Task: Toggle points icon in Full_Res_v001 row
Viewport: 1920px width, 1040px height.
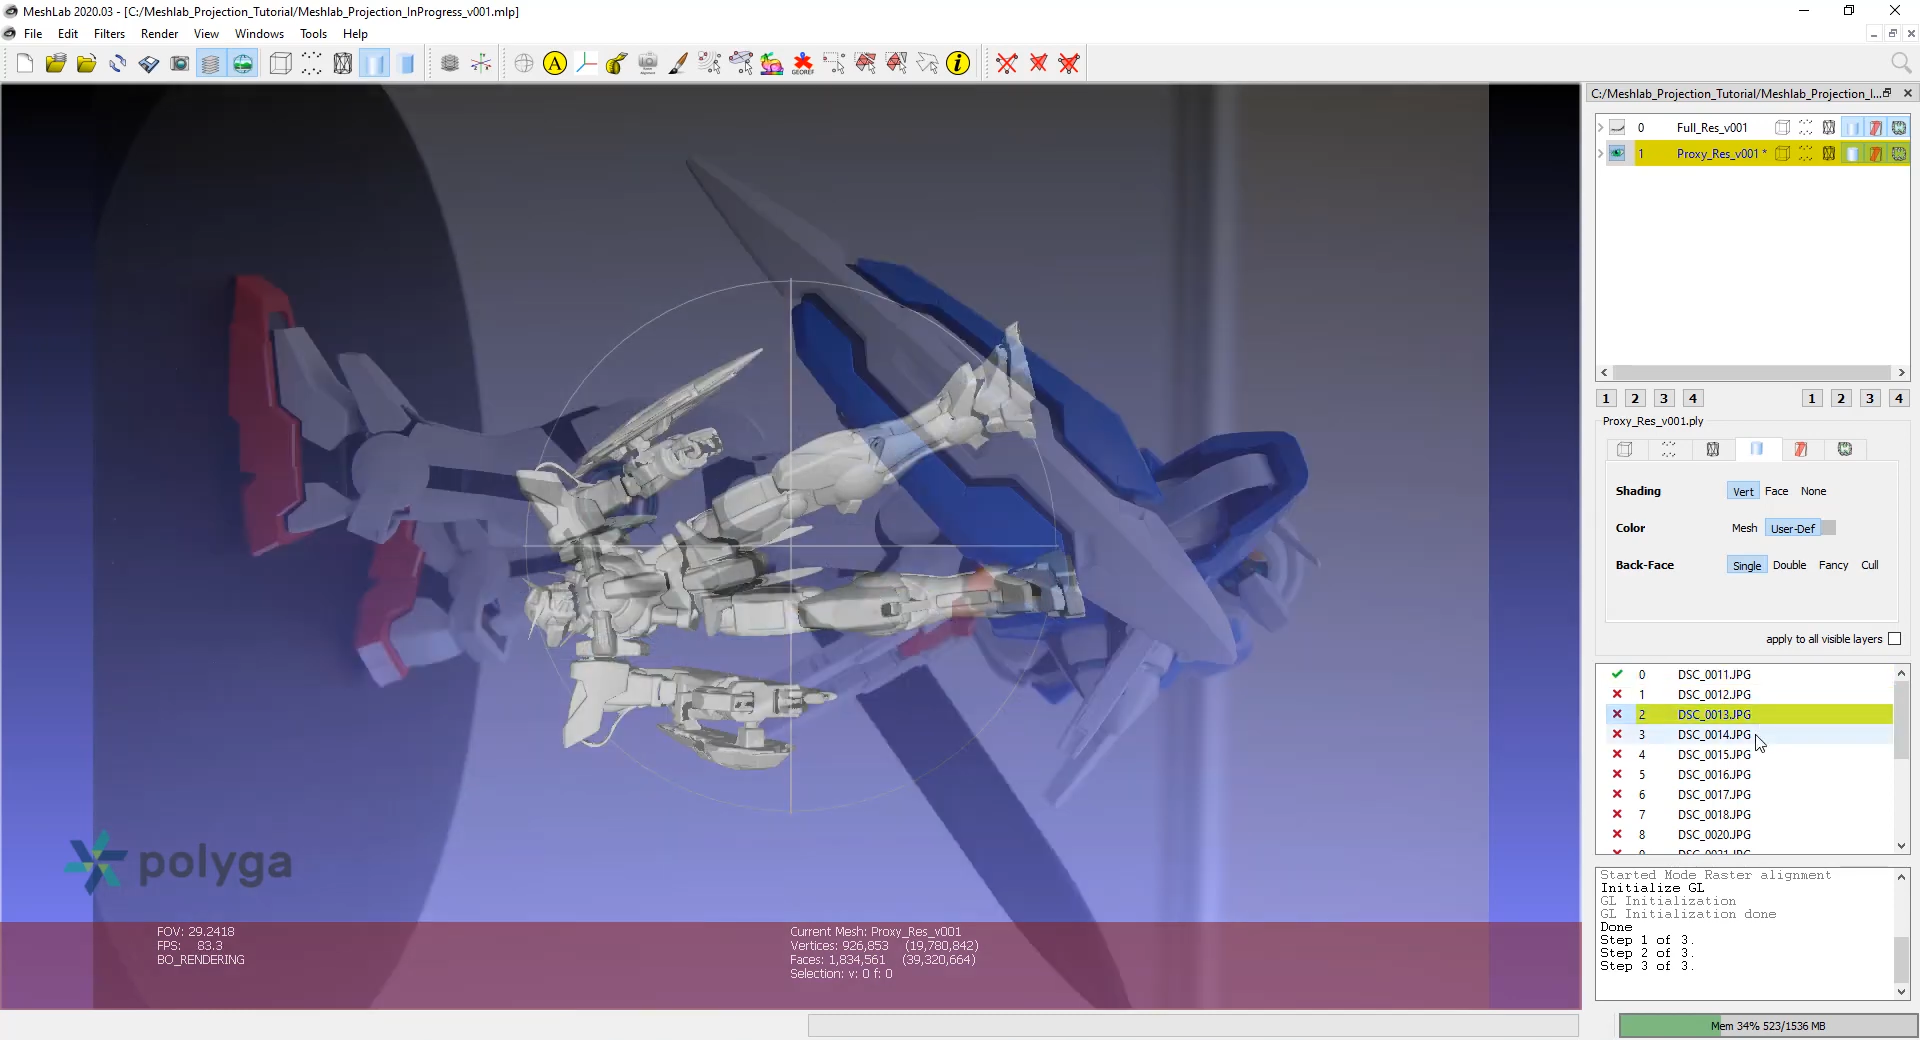Action: point(1806,128)
